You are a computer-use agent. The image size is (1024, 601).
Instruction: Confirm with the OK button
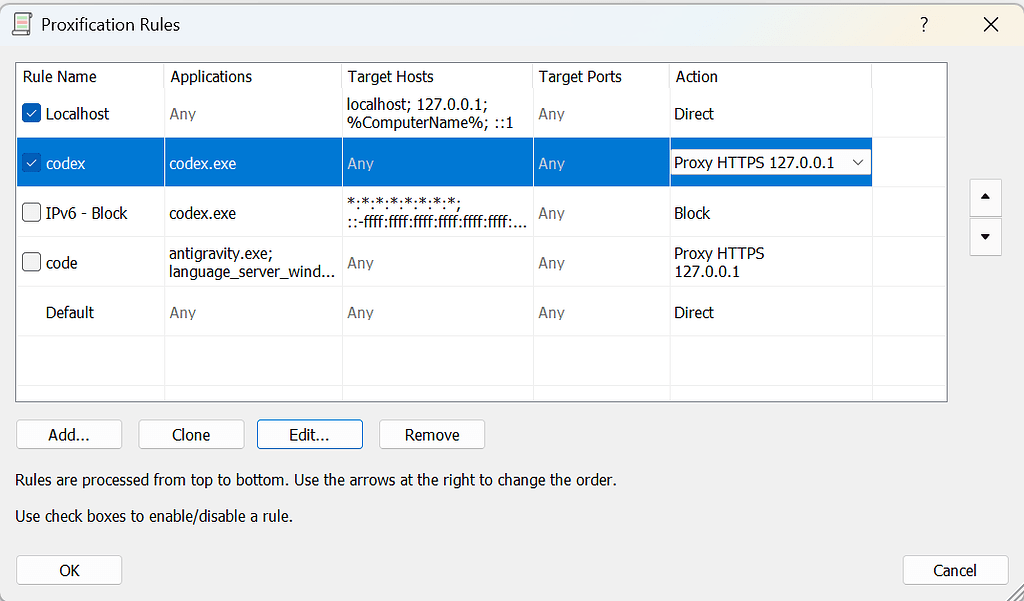pyautogui.click(x=69, y=570)
